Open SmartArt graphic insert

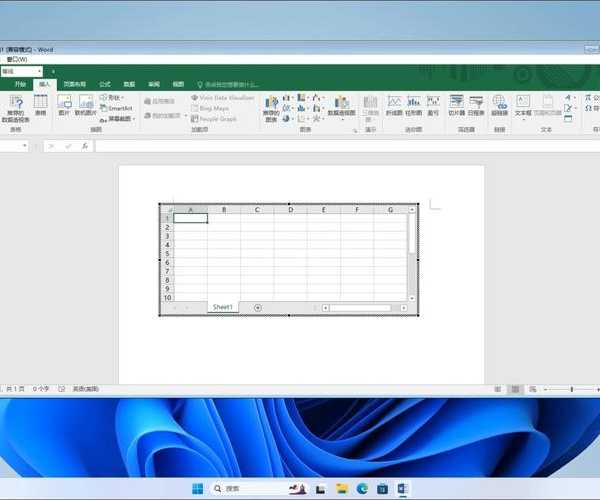pyautogui.click(x=120, y=108)
